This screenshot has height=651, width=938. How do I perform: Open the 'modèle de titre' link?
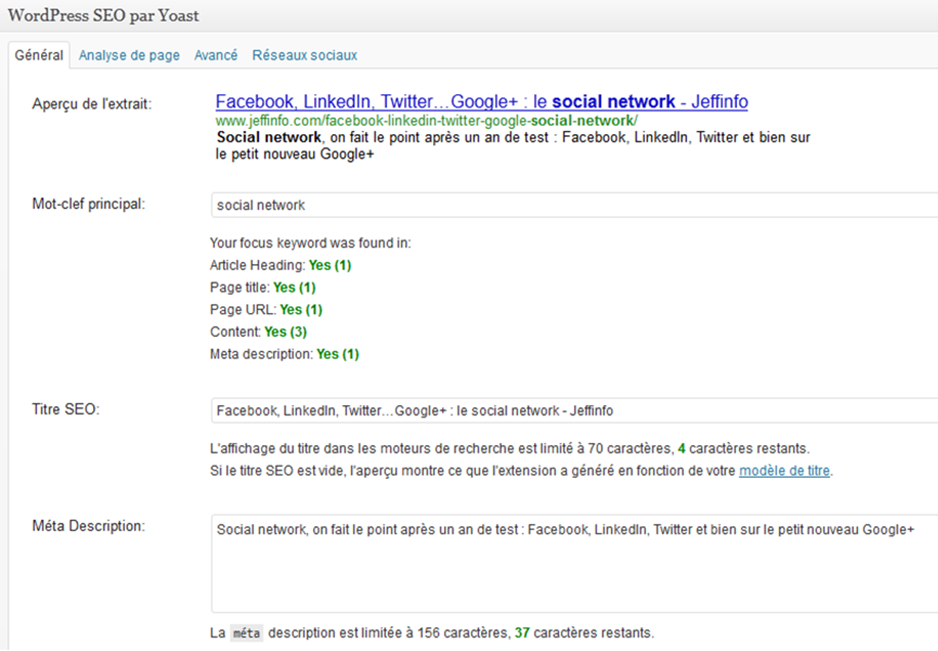click(784, 471)
